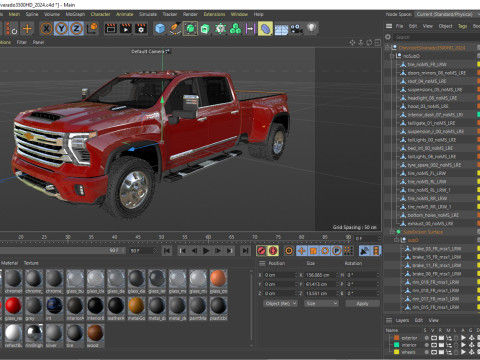This screenshot has height=360, width=480.
Task: Click the timeline marker at frame 60
Action: coord(208,238)
